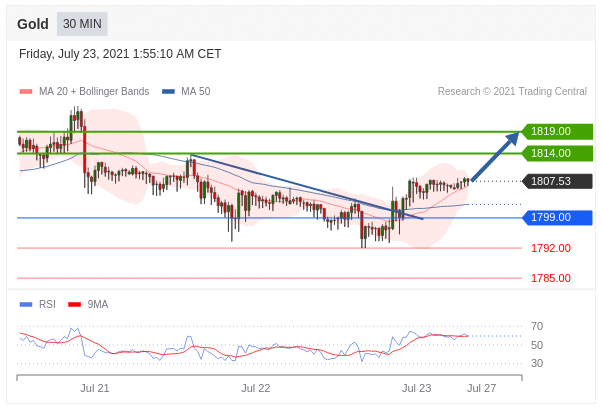The height and width of the screenshot is (409, 601).
Task: Click the Jul 23 date axis label
Action: point(416,387)
